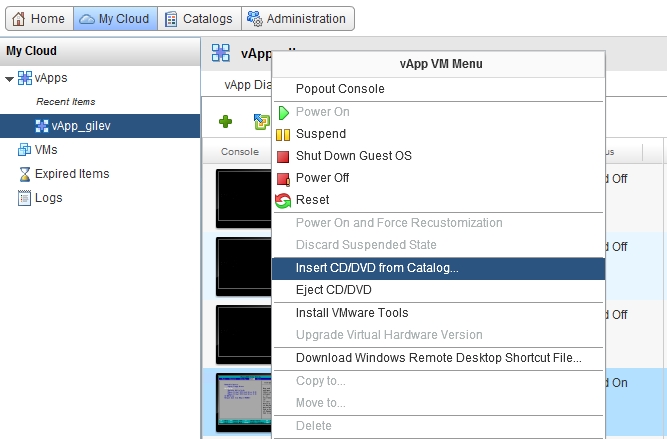Open Logs in the sidebar

[48, 198]
